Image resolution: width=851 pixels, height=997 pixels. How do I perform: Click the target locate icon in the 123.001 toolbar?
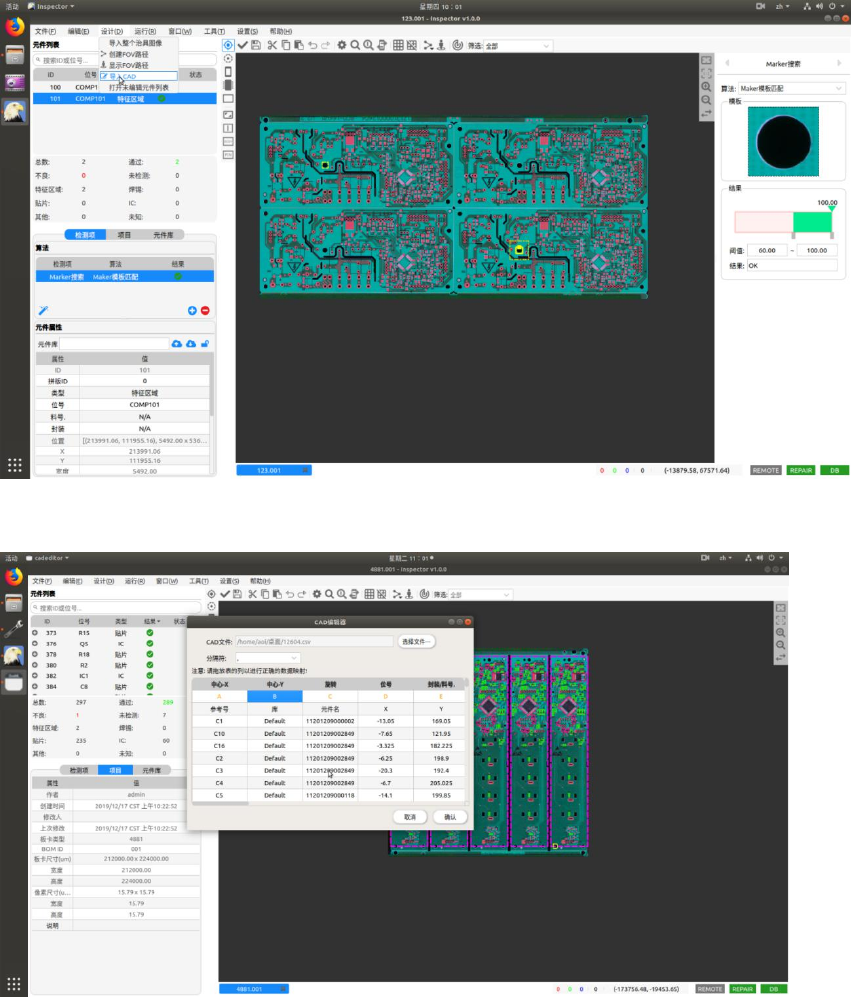click(x=228, y=45)
